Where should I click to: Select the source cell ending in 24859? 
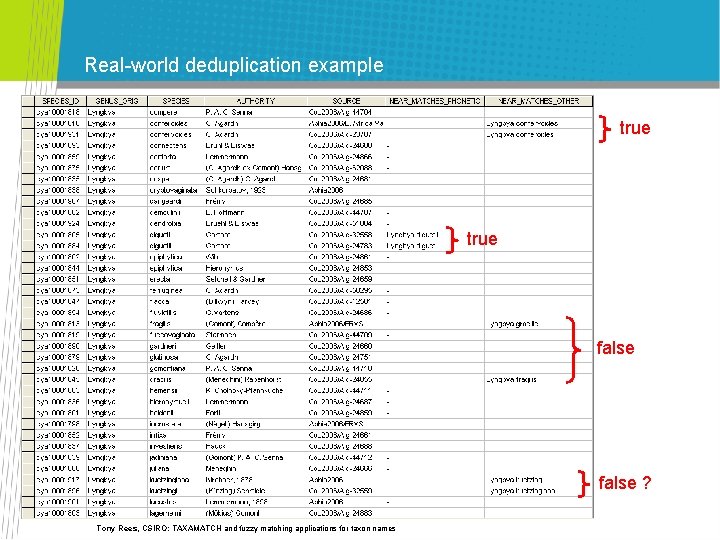click(346, 279)
